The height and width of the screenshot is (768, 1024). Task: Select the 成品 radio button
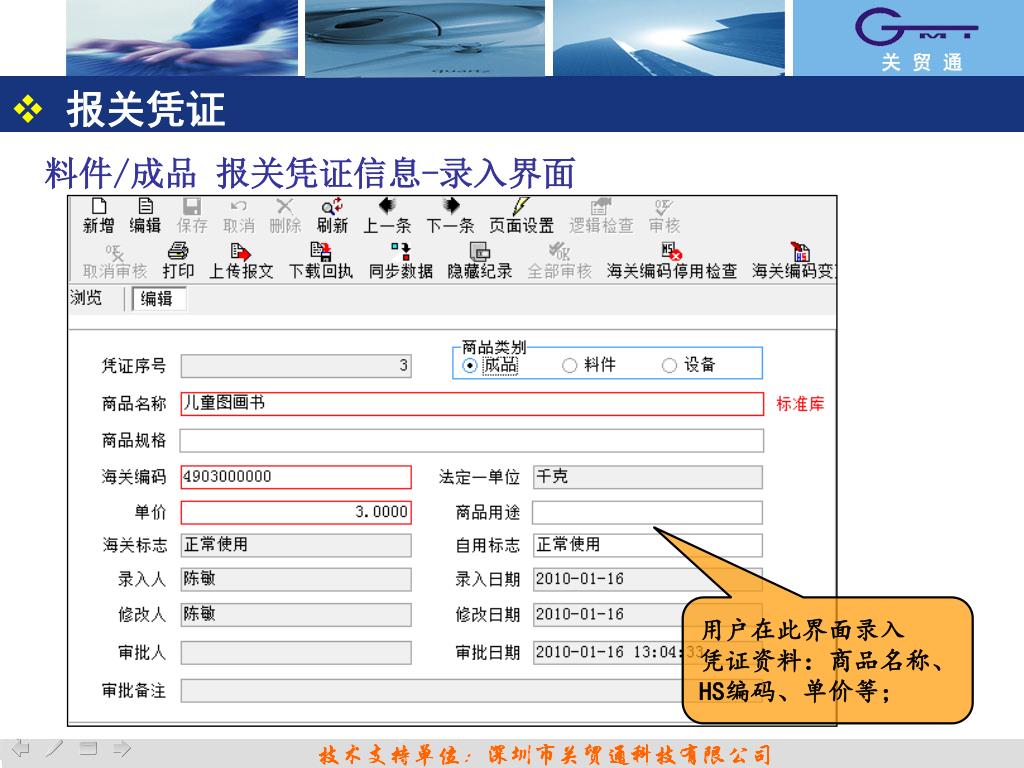469,366
